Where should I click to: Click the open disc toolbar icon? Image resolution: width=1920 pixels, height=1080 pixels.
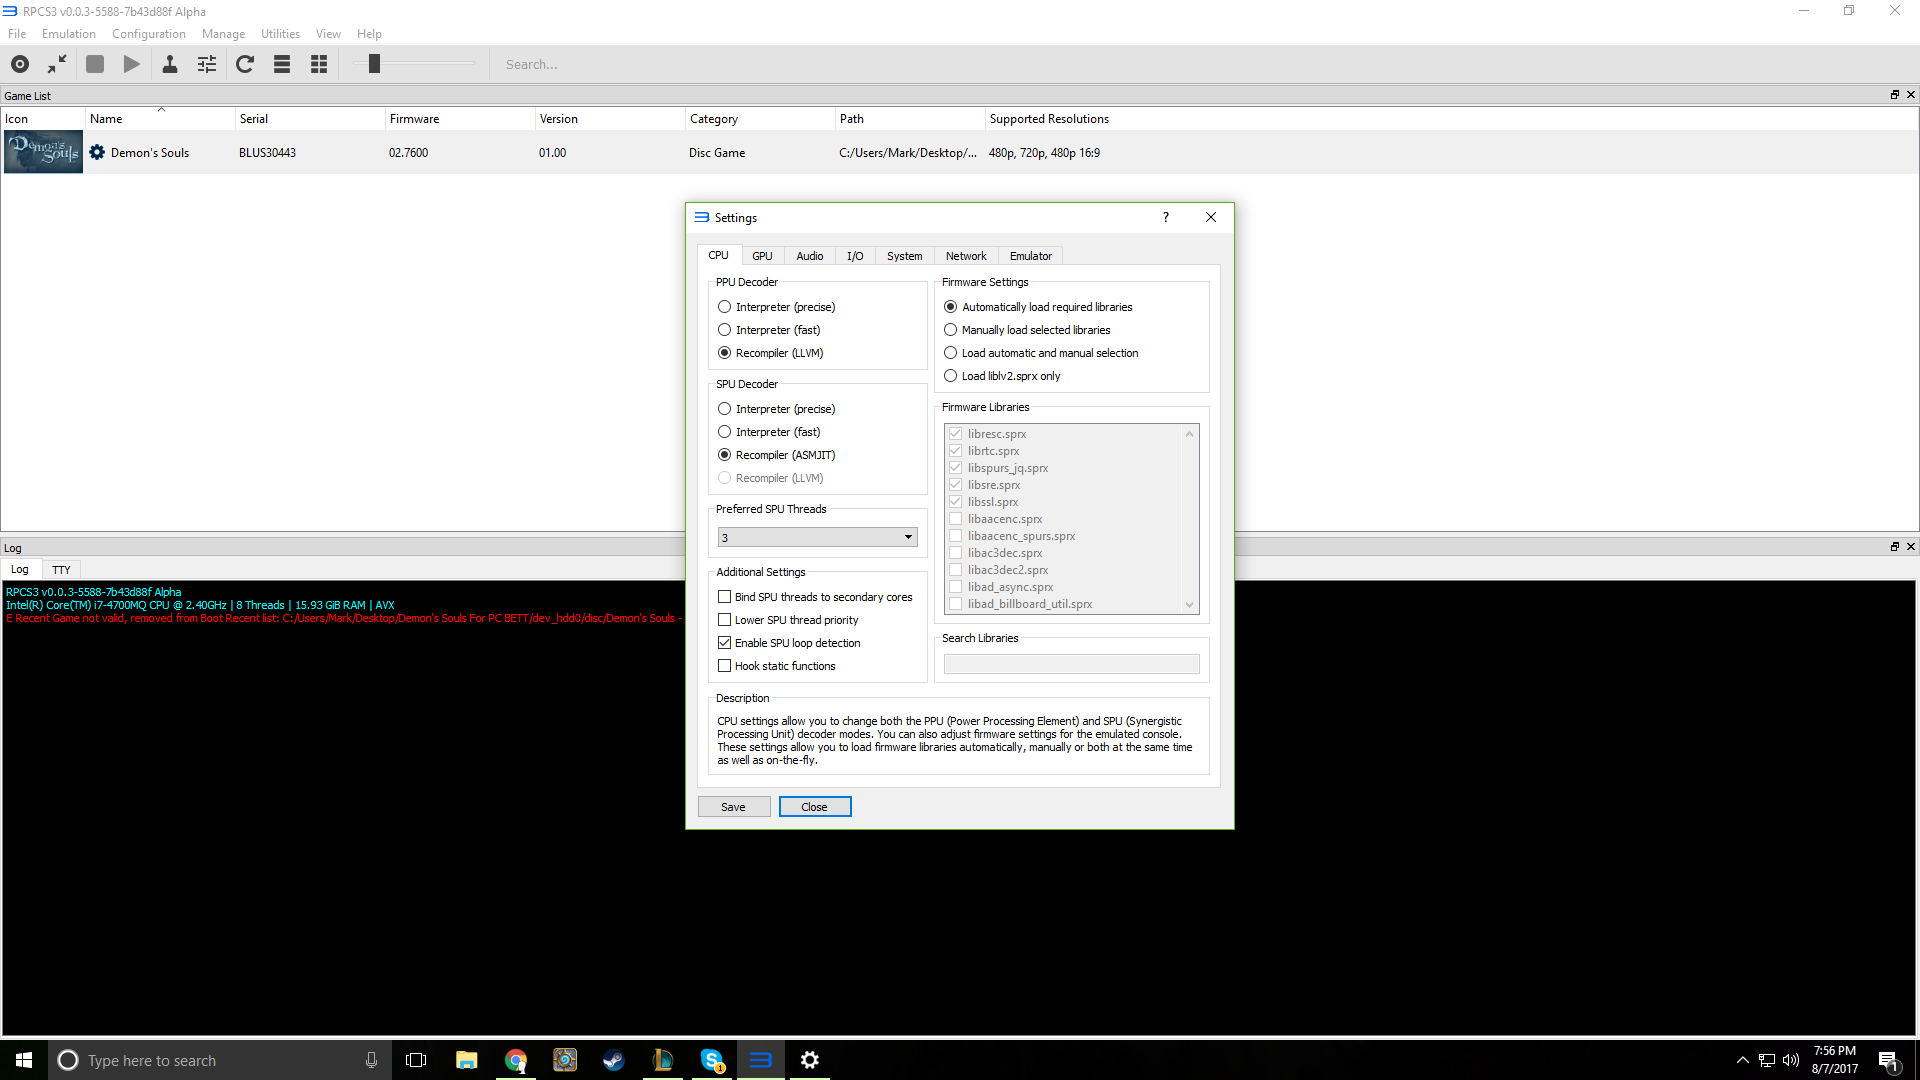click(20, 64)
